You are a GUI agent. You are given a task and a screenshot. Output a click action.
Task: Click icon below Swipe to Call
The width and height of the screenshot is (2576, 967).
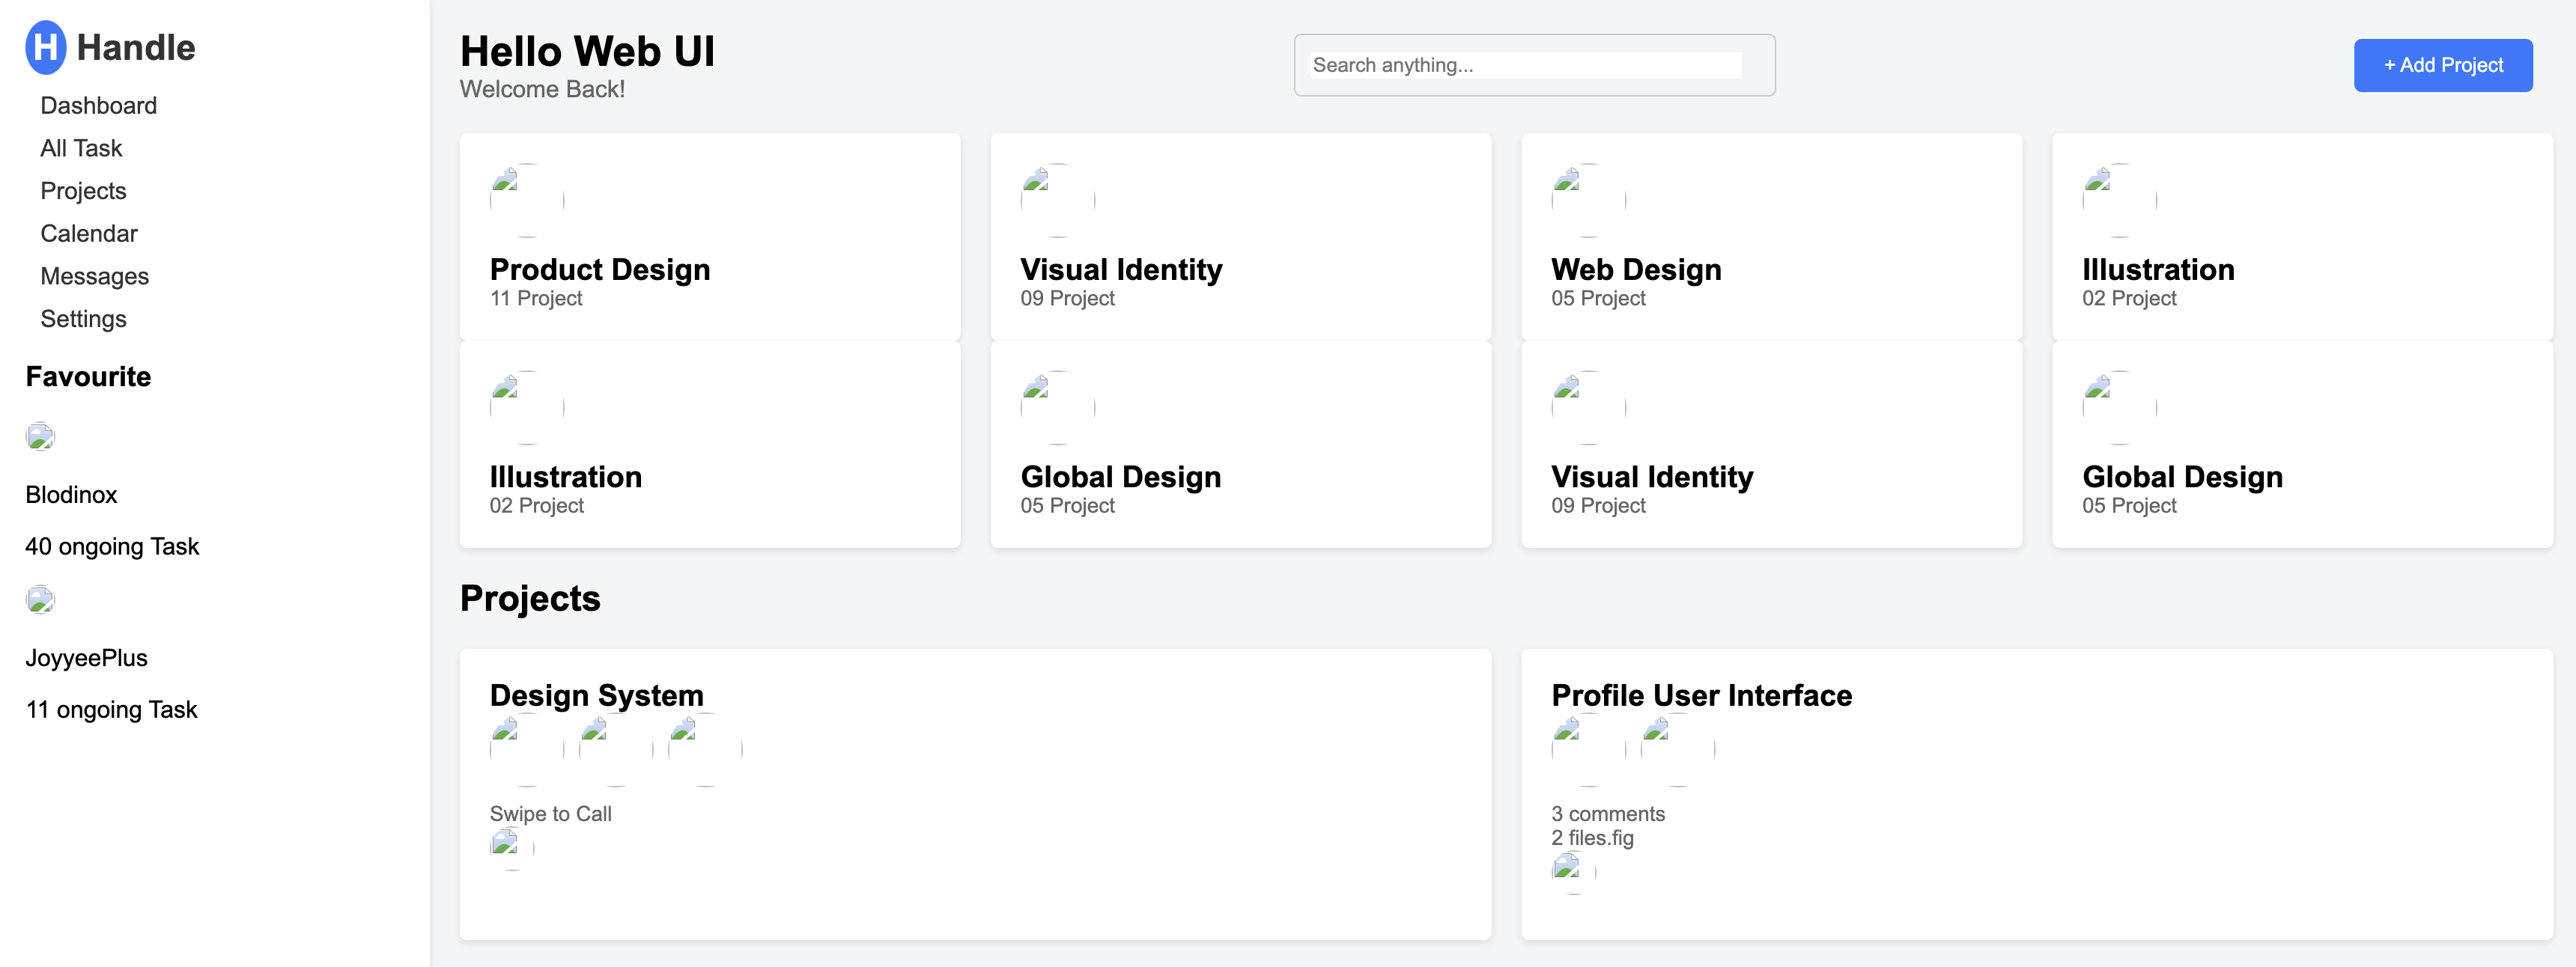click(511, 848)
